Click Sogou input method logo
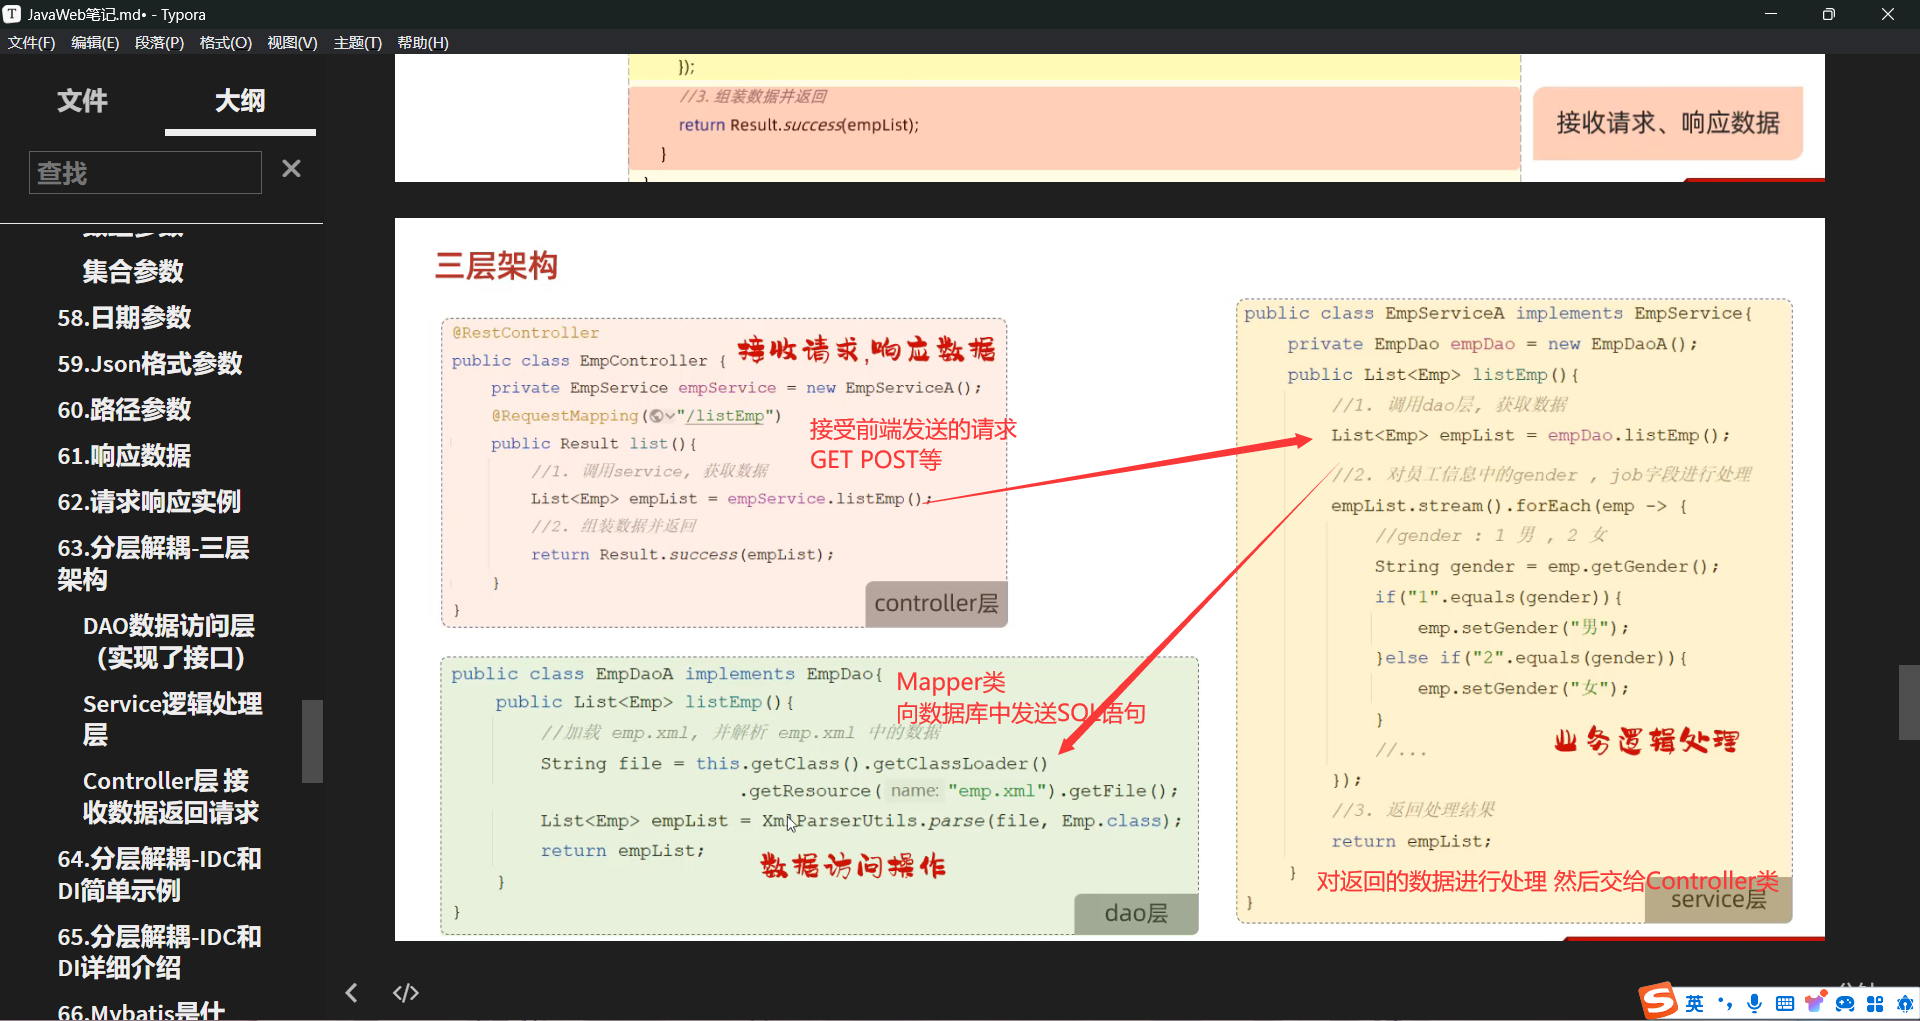 [1658, 1001]
